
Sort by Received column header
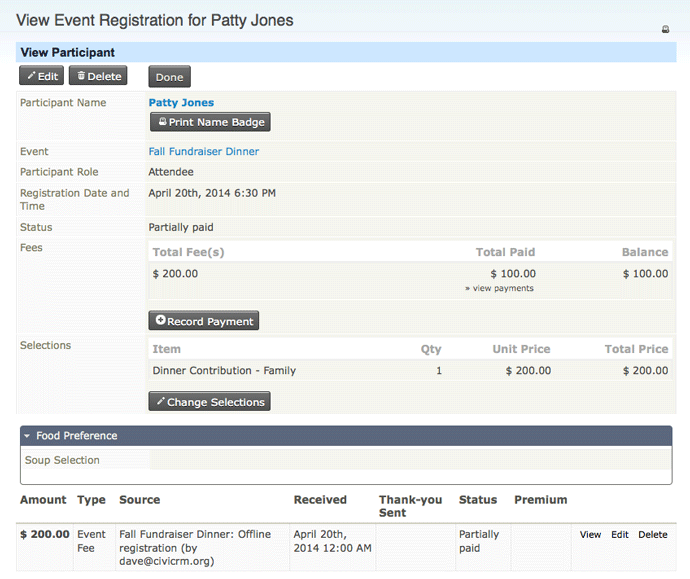[x=320, y=500]
